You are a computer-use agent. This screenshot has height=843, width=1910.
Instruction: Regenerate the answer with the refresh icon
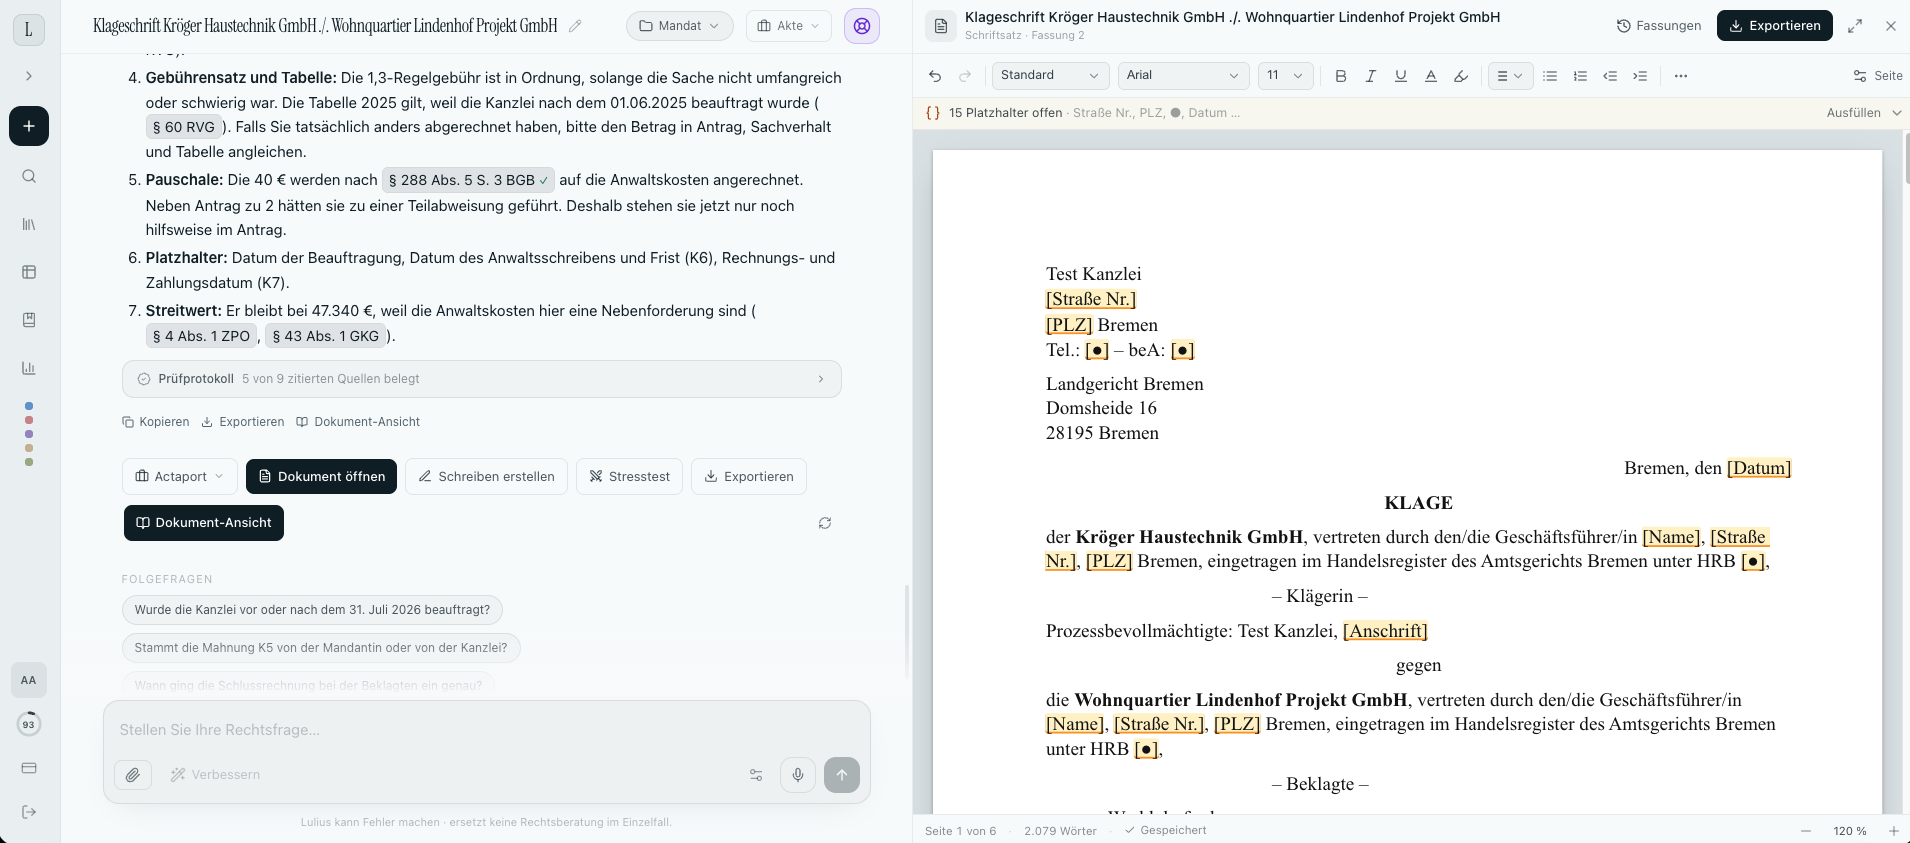pos(825,523)
